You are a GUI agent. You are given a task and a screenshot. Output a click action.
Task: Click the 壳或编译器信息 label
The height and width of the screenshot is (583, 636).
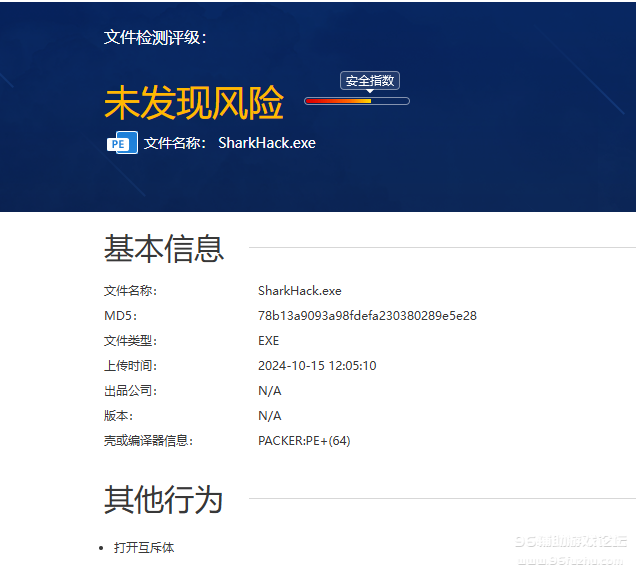pos(148,441)
